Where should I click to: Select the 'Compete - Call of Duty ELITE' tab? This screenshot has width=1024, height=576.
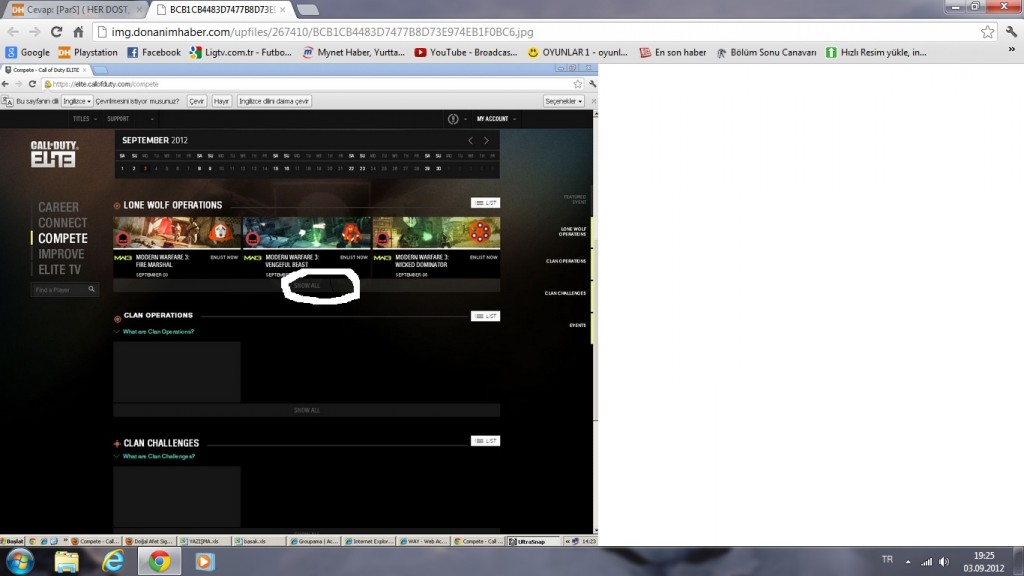46,70
